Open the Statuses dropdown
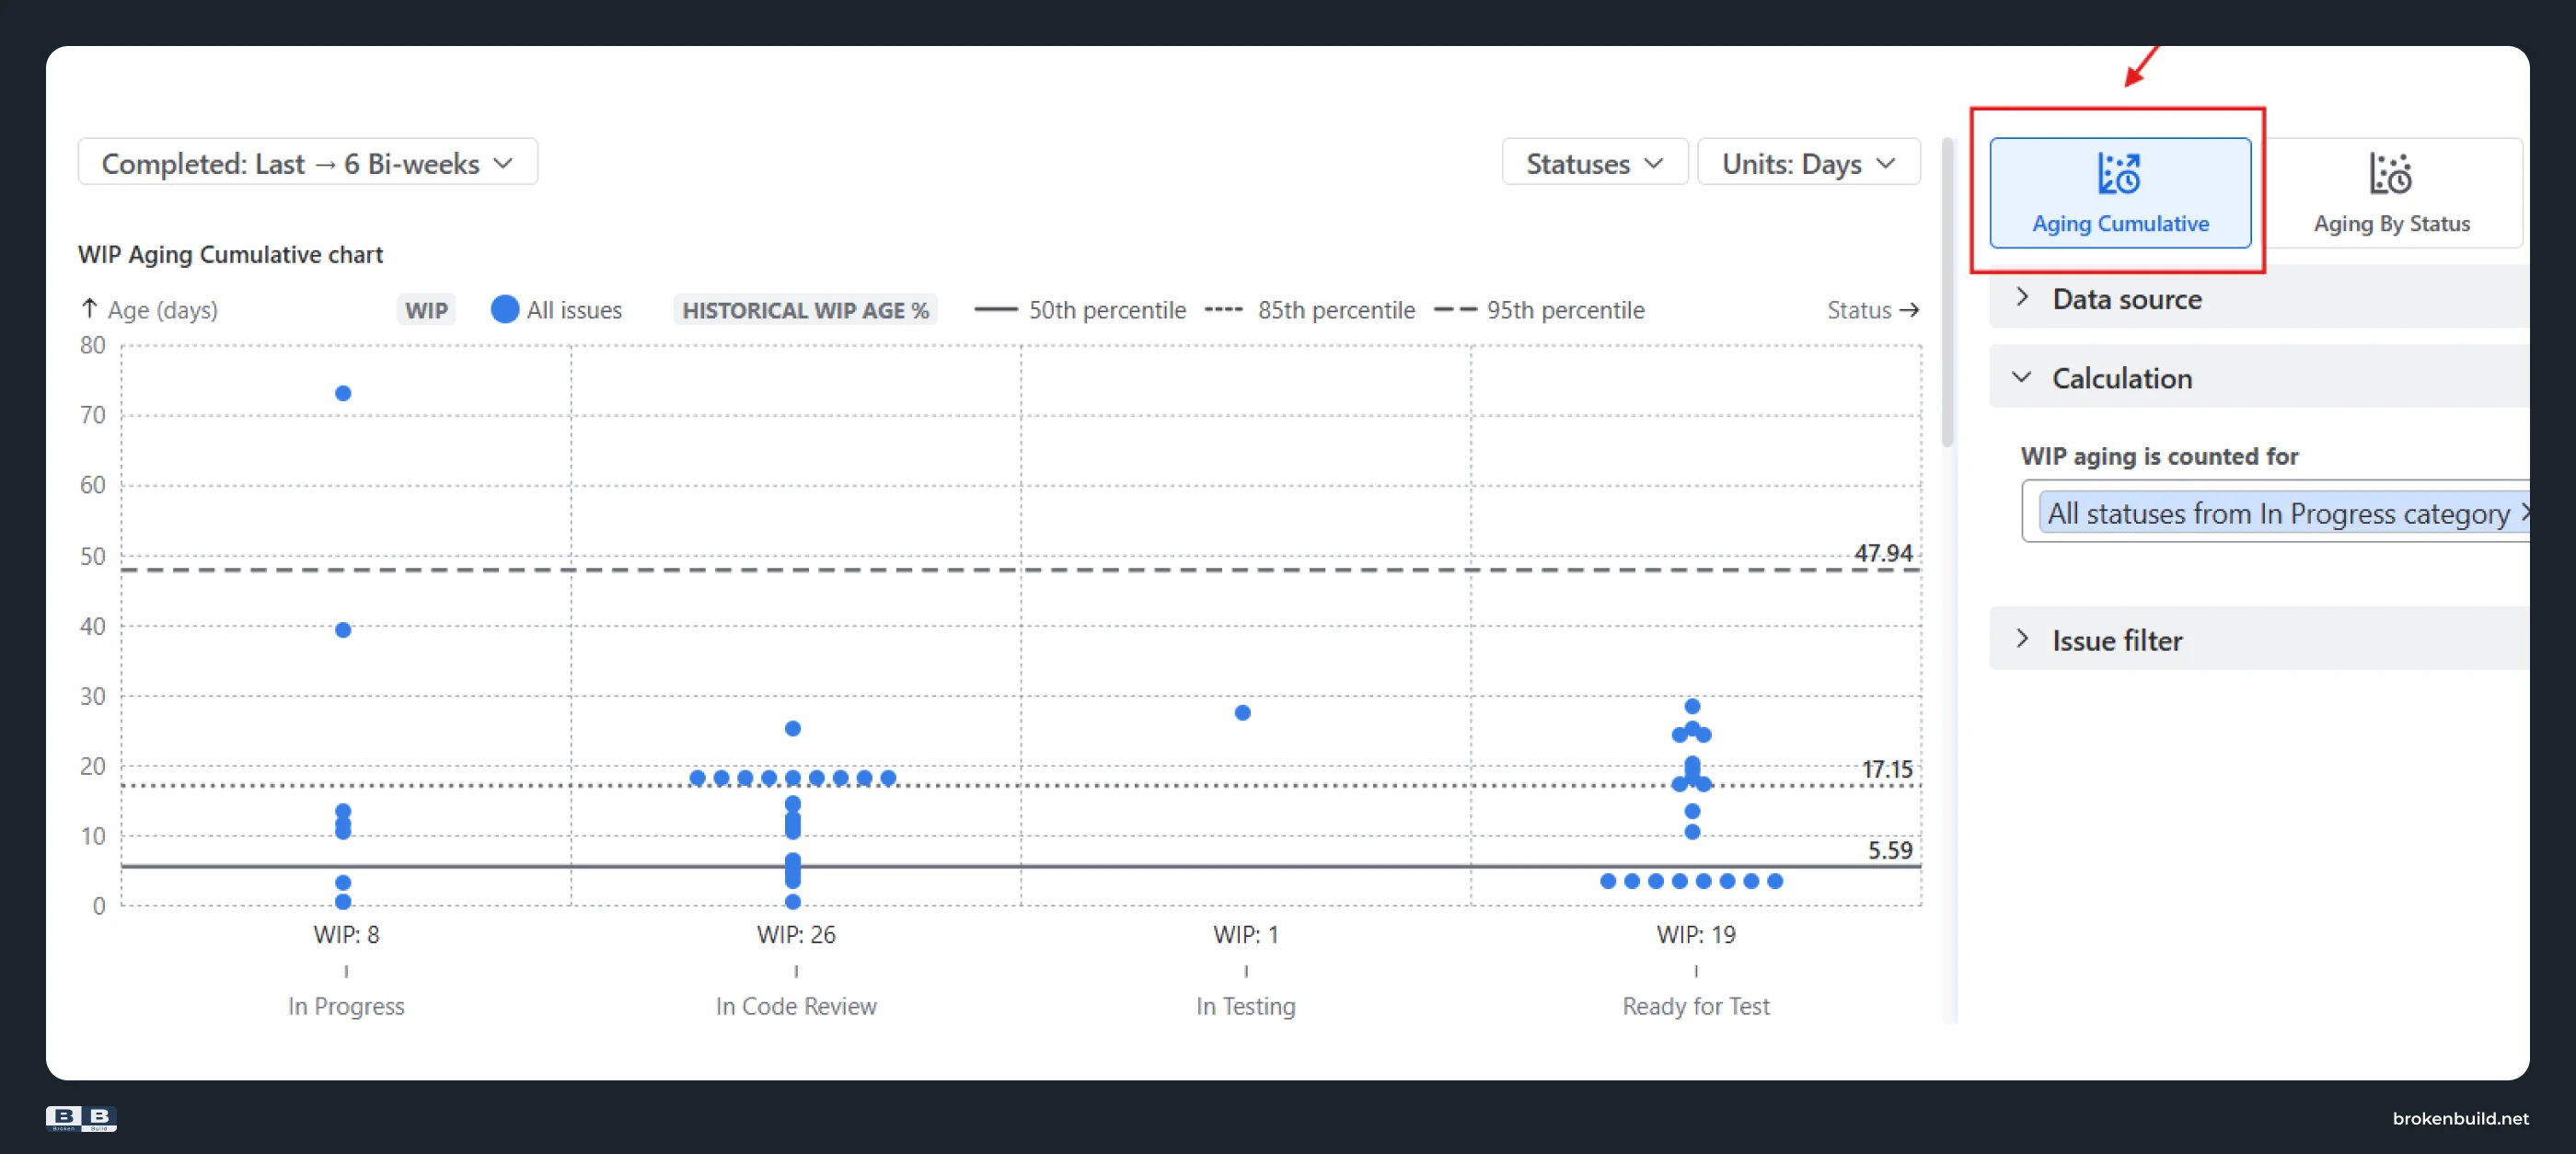The width and height of the screenshot is (2576, 1154). pos(1594,163)
